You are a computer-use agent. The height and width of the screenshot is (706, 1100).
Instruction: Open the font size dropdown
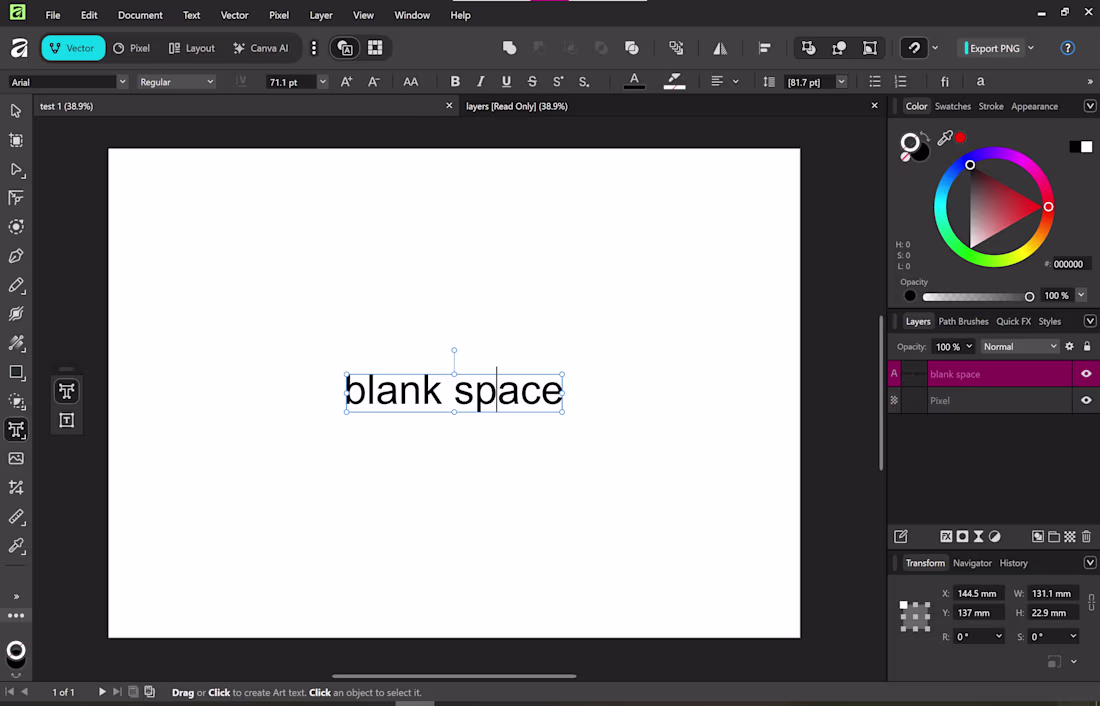[322, 82]
